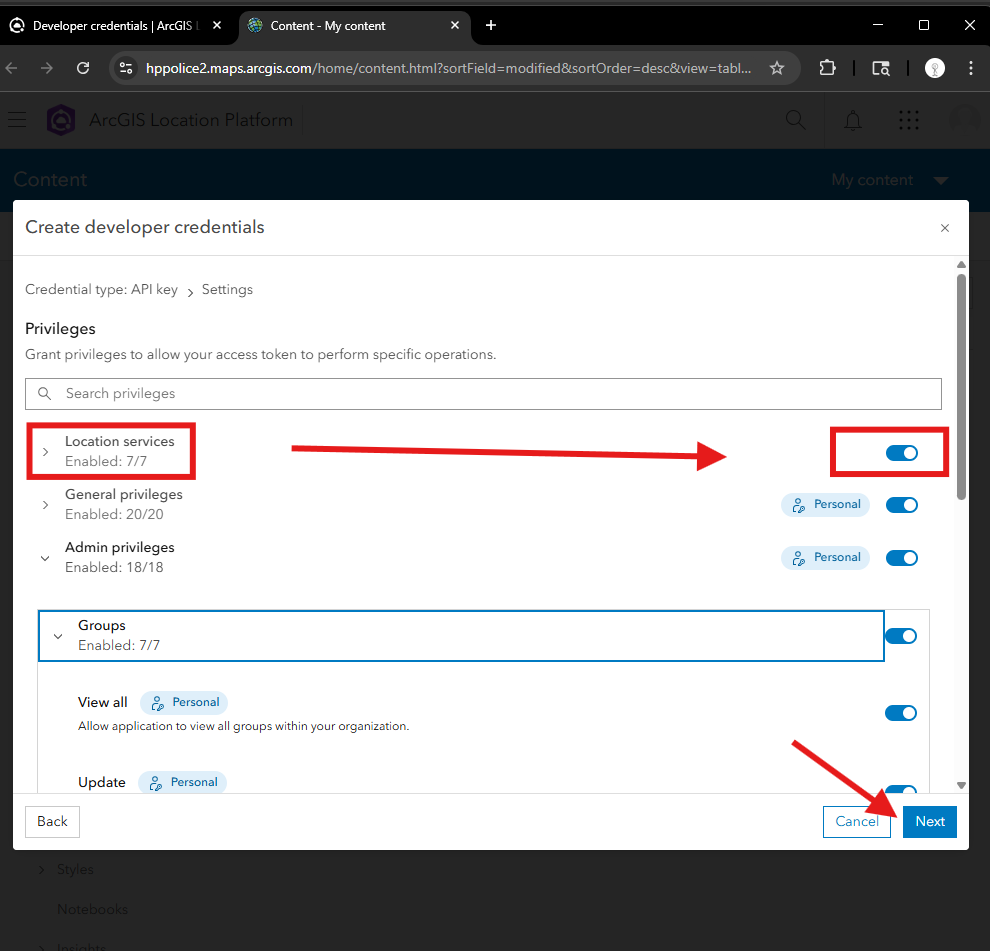This screenshot has height=951, width=990.
Task: Click the Back button
Action: [52, 822]
